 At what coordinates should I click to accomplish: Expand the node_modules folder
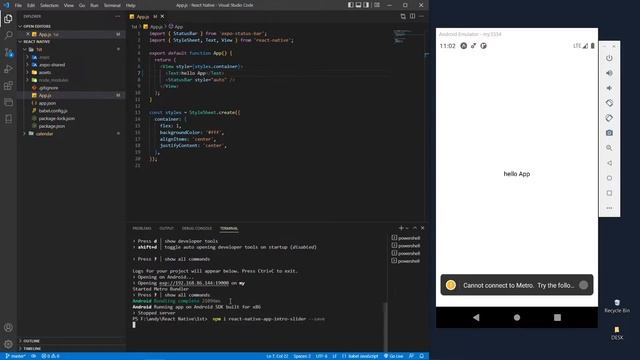click(x=28, y=80)
